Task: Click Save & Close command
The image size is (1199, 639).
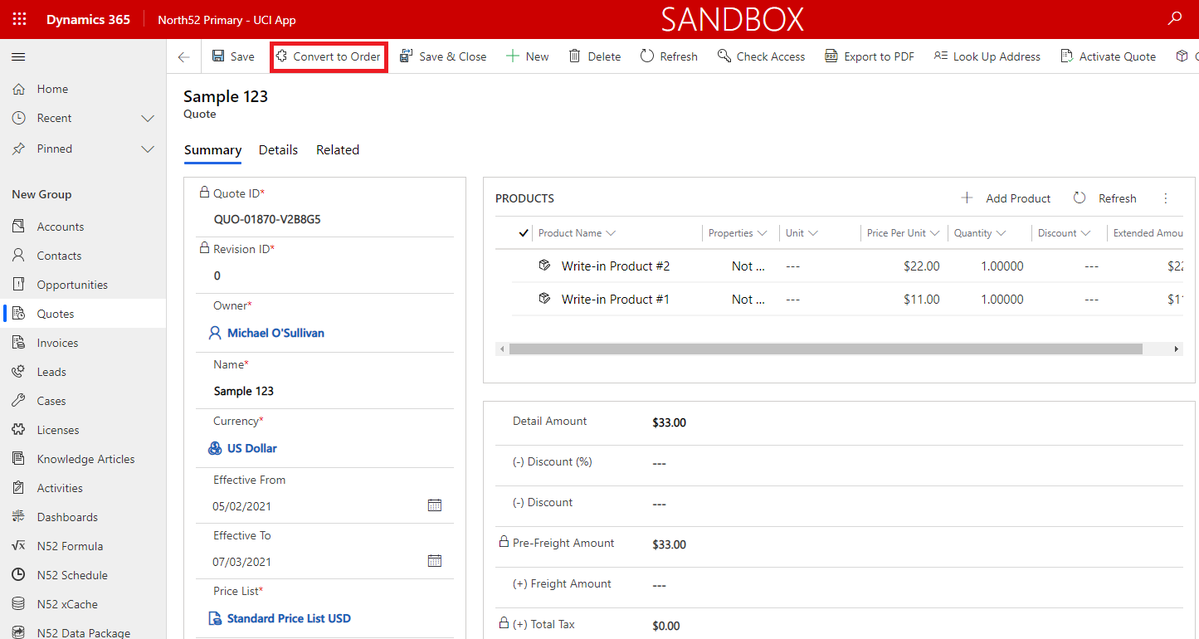Action: point(443,57)
